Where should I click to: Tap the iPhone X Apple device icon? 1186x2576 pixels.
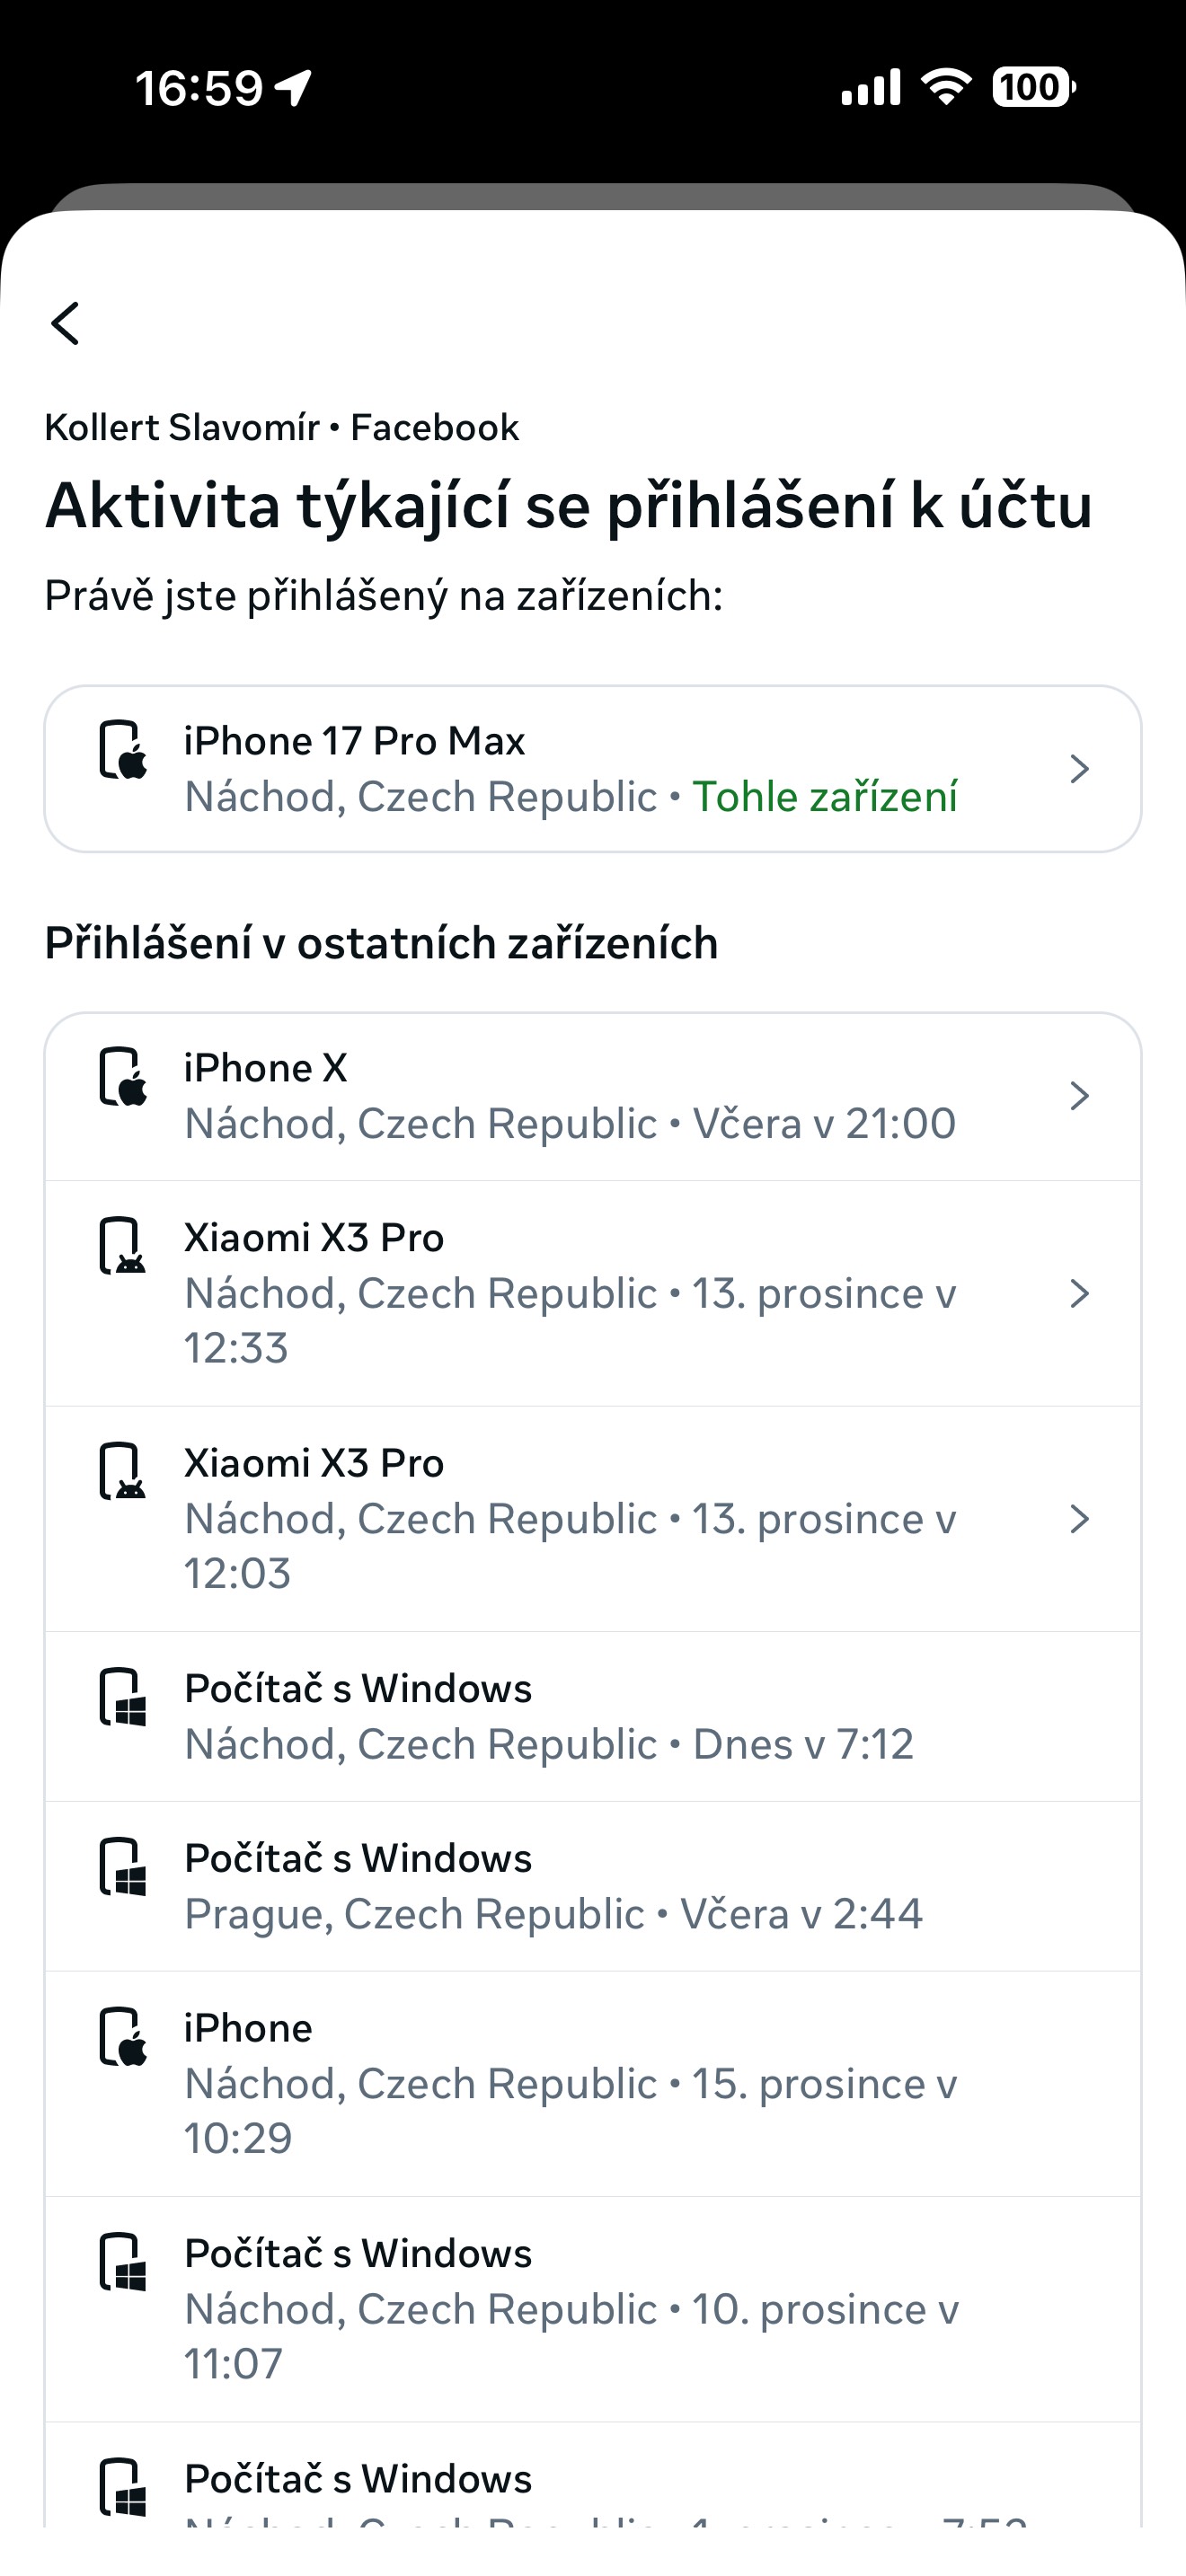123,1076
